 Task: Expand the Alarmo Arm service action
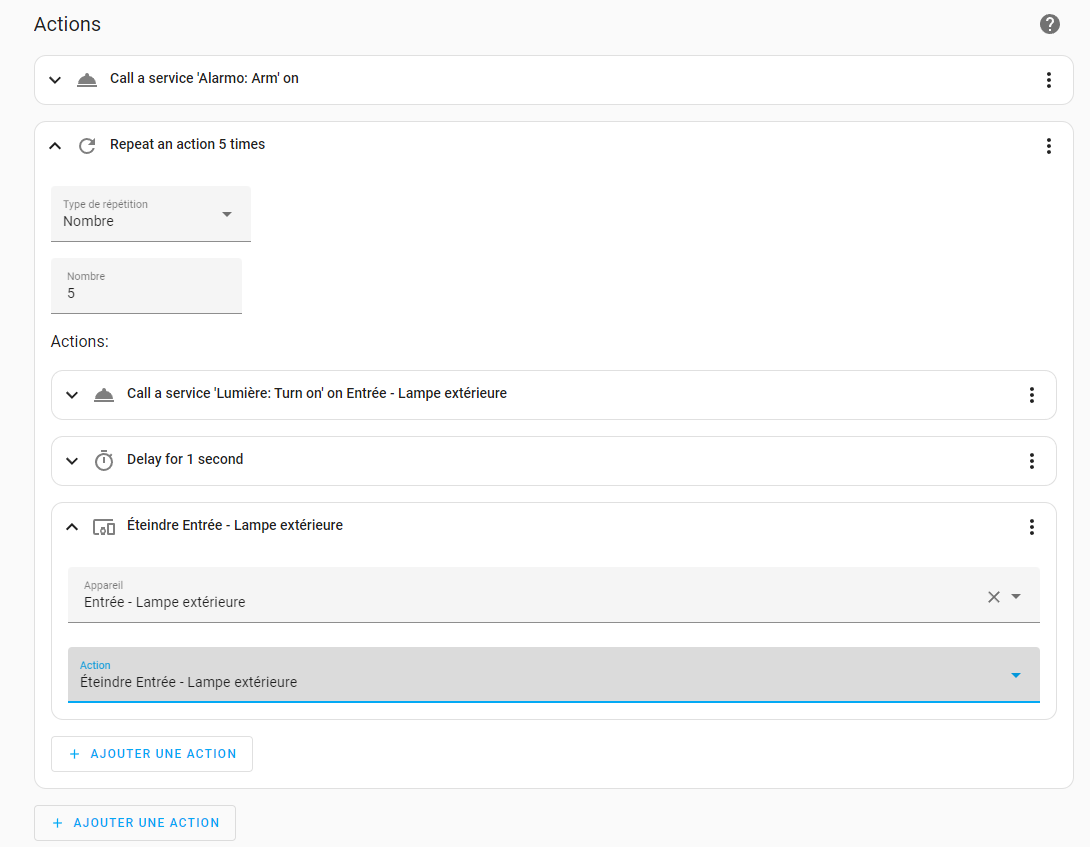coord(55,80)
